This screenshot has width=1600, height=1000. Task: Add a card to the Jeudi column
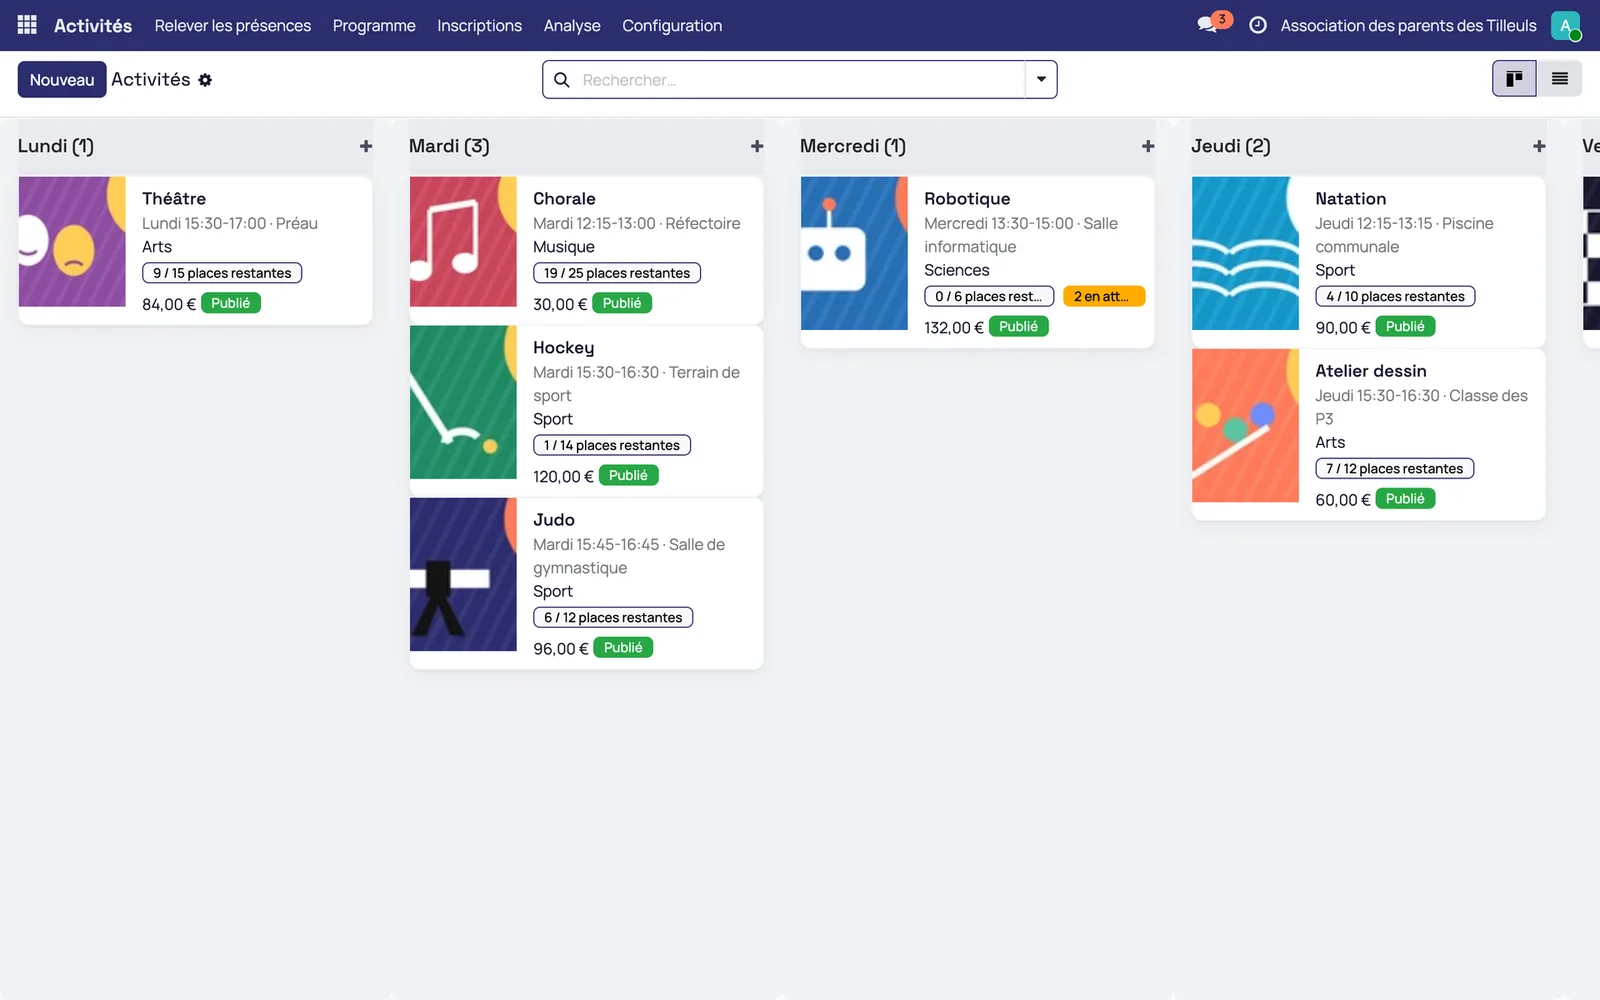tap(1539, 146)
